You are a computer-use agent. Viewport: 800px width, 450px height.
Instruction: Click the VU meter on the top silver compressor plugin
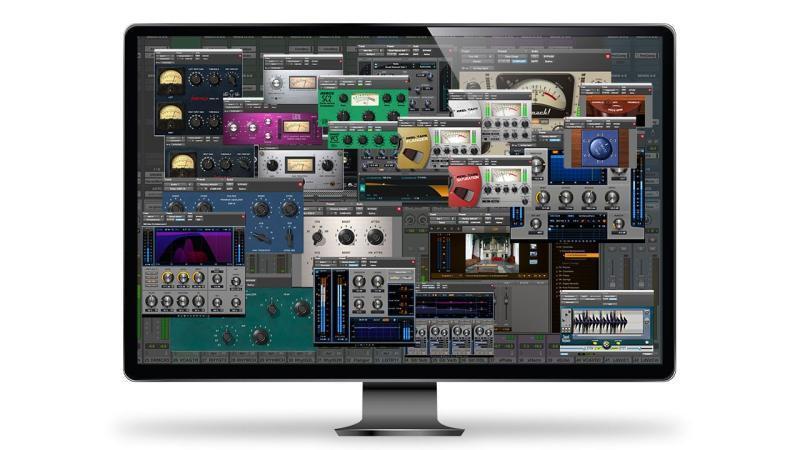pos(302,83)
